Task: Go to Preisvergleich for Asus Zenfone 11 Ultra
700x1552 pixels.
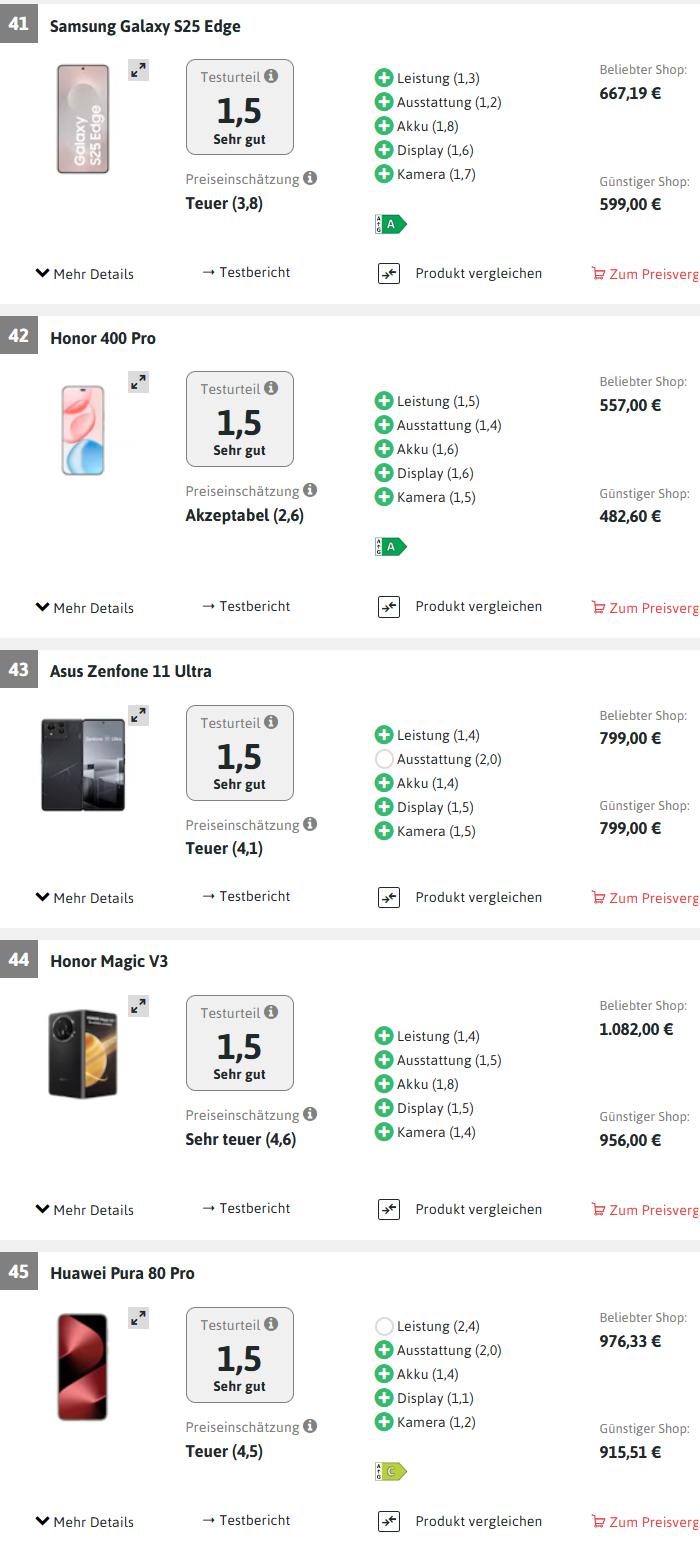Action: point(645,898)
